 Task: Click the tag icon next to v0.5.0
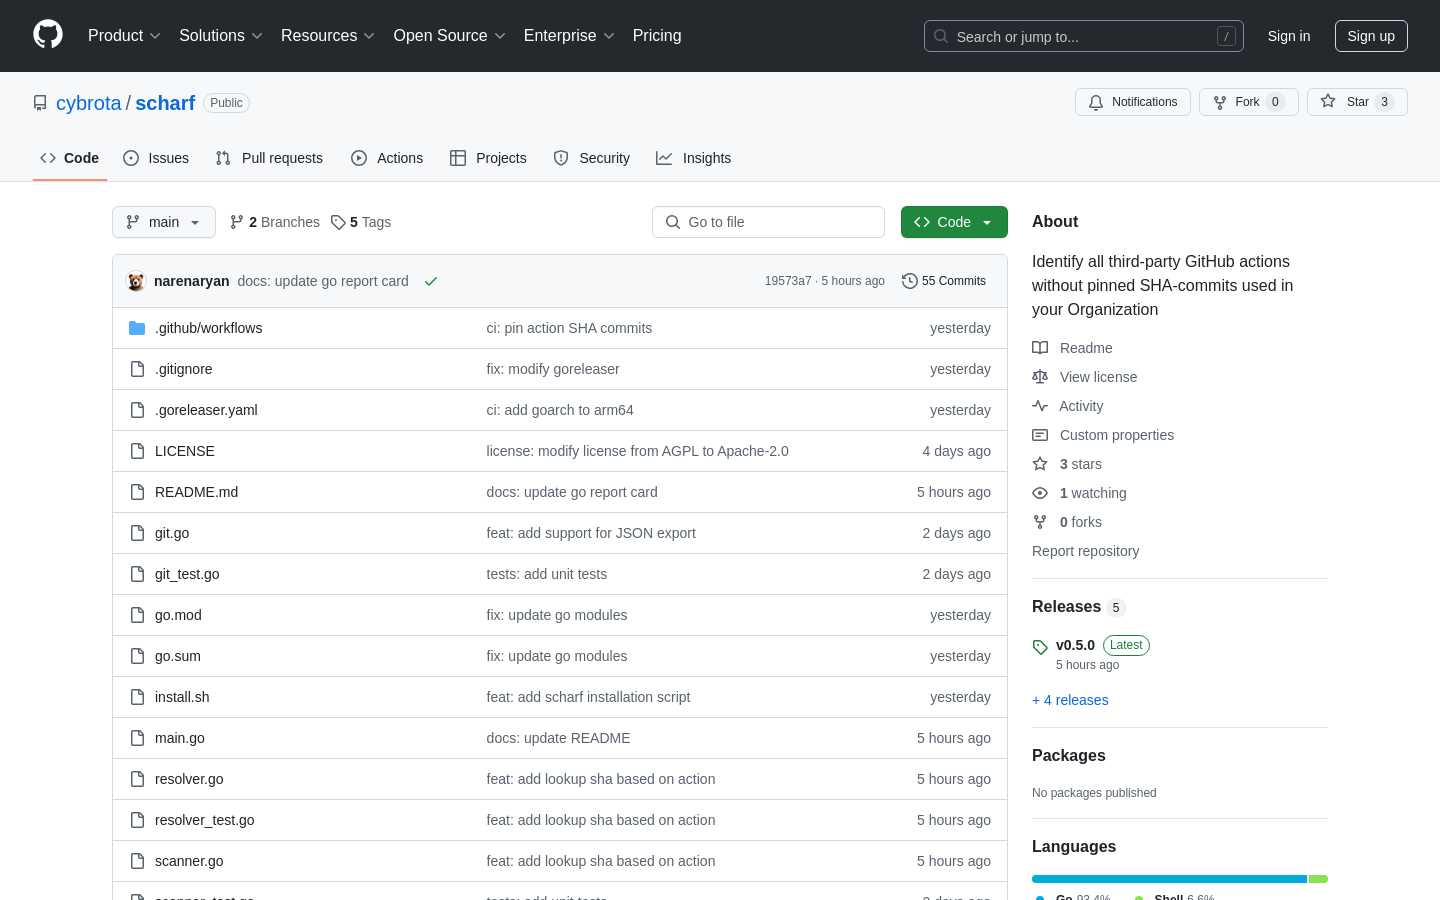click(x=1040, y=647)
